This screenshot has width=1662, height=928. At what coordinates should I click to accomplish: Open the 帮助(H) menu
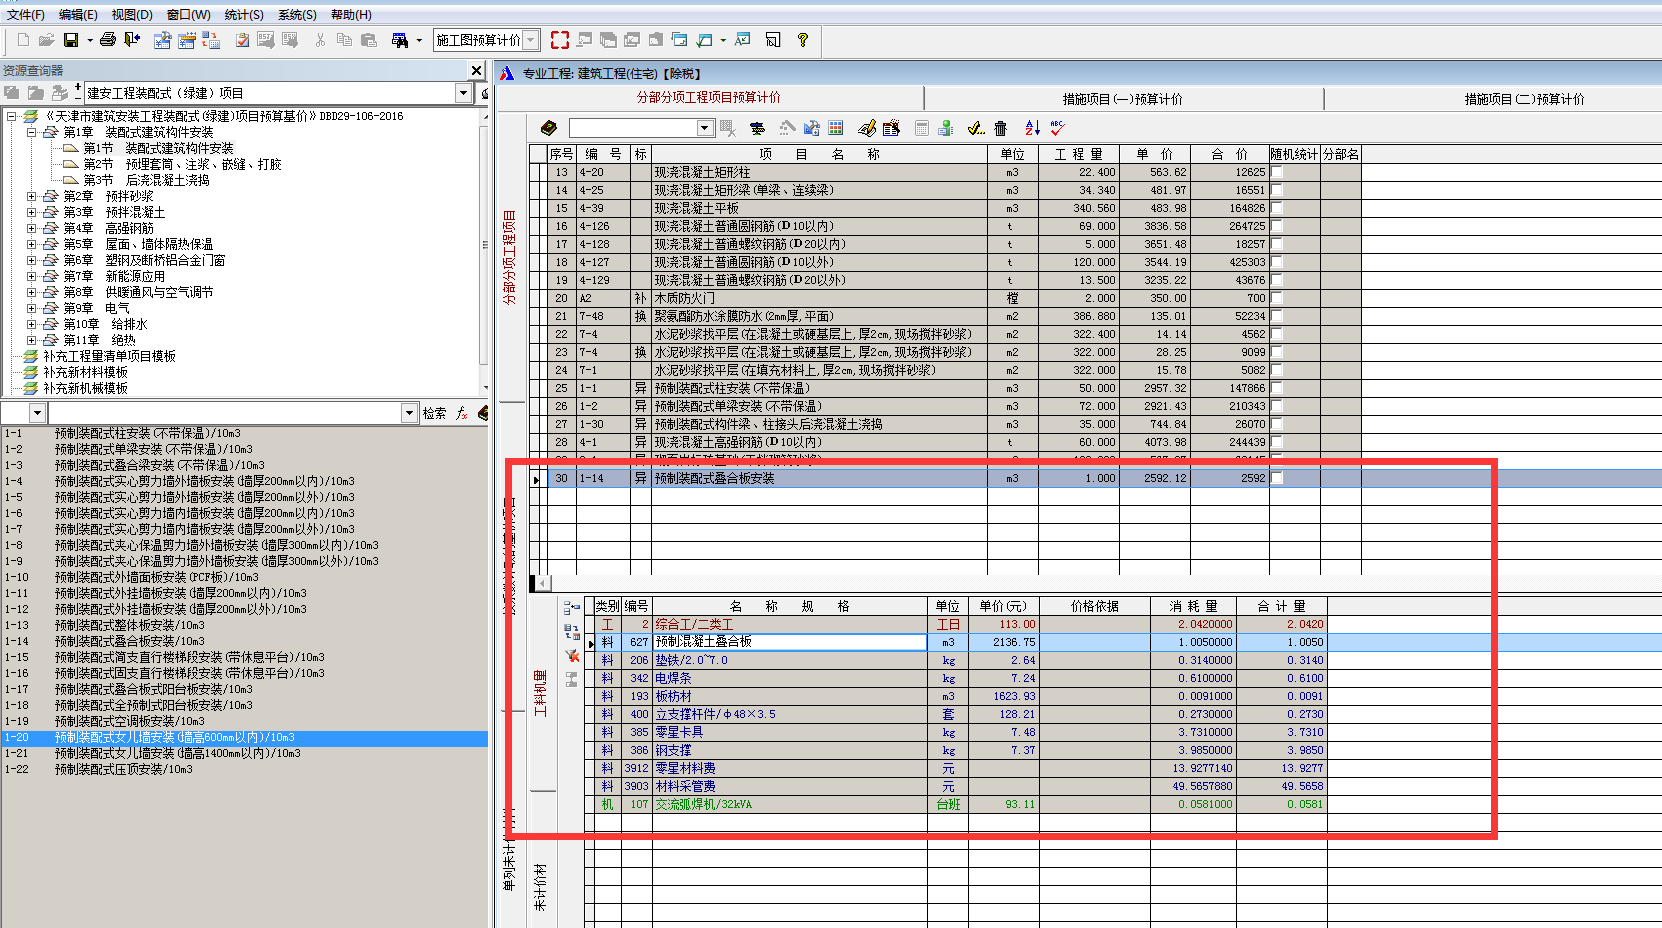pos(351,14)
